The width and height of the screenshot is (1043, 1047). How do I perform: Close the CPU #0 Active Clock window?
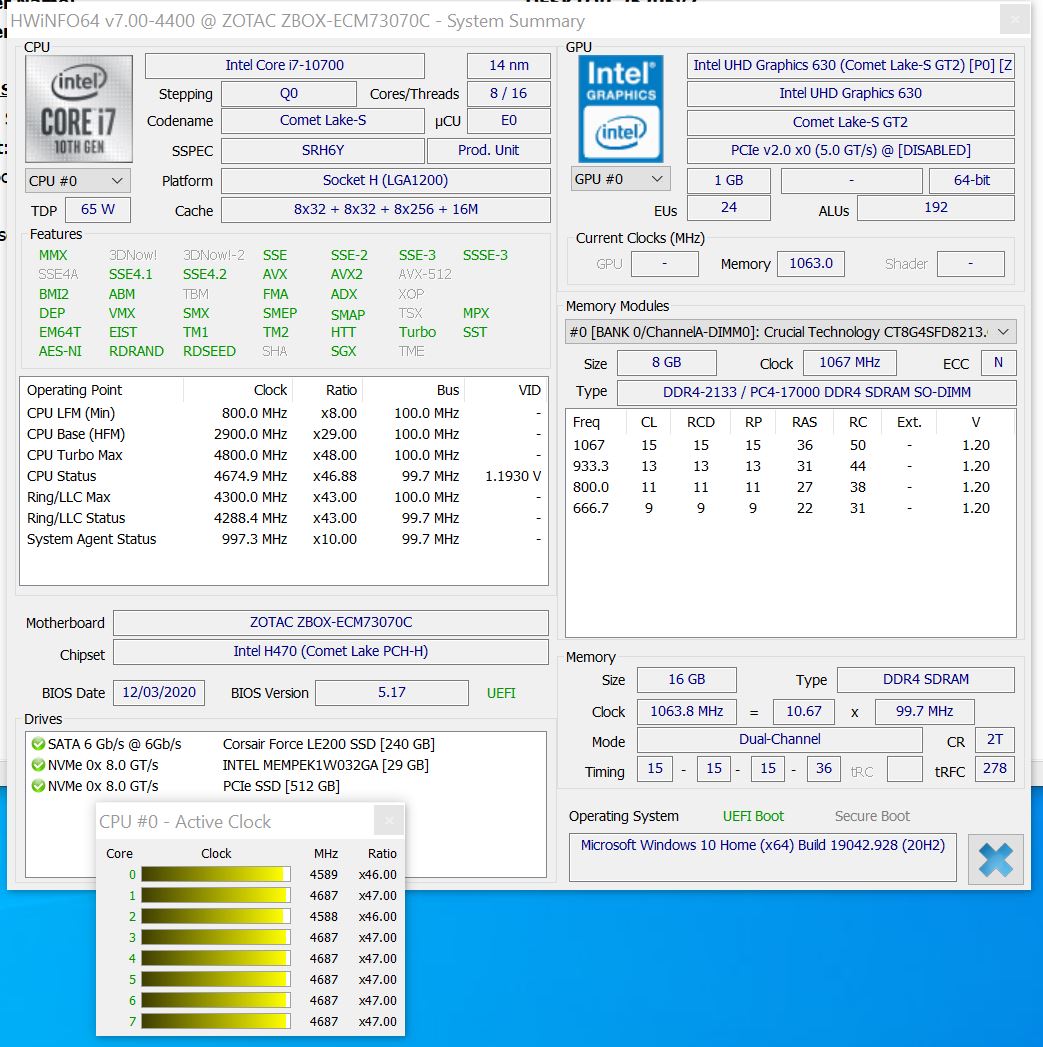pos(389,821)
